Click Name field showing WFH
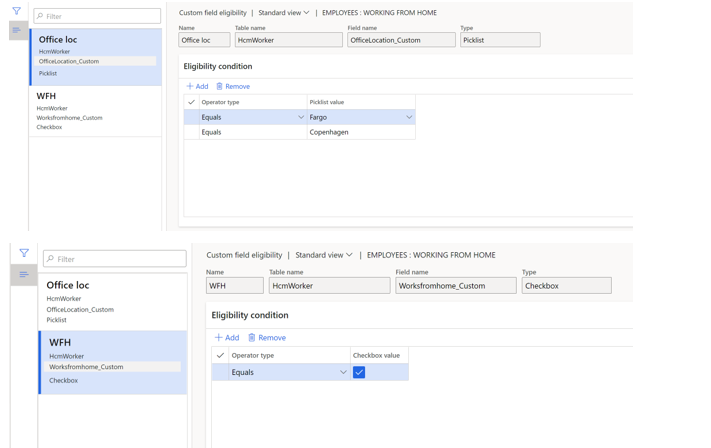This screenshot has height=448, width=711. [x=234, y=286]
